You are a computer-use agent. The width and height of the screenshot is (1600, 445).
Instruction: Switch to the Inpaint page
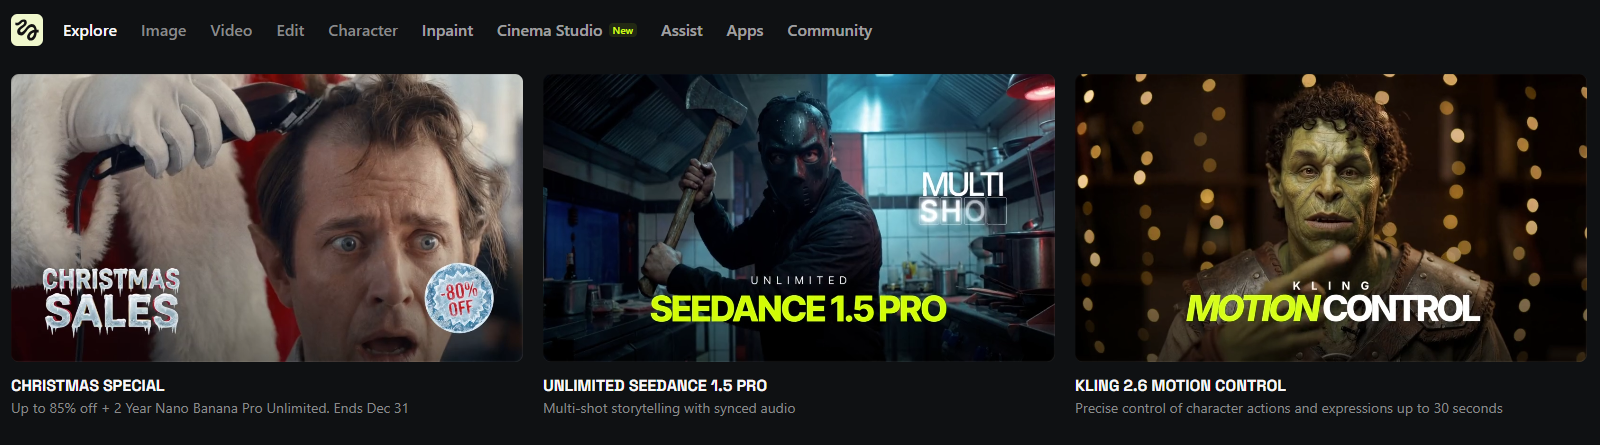coord(447,31)
